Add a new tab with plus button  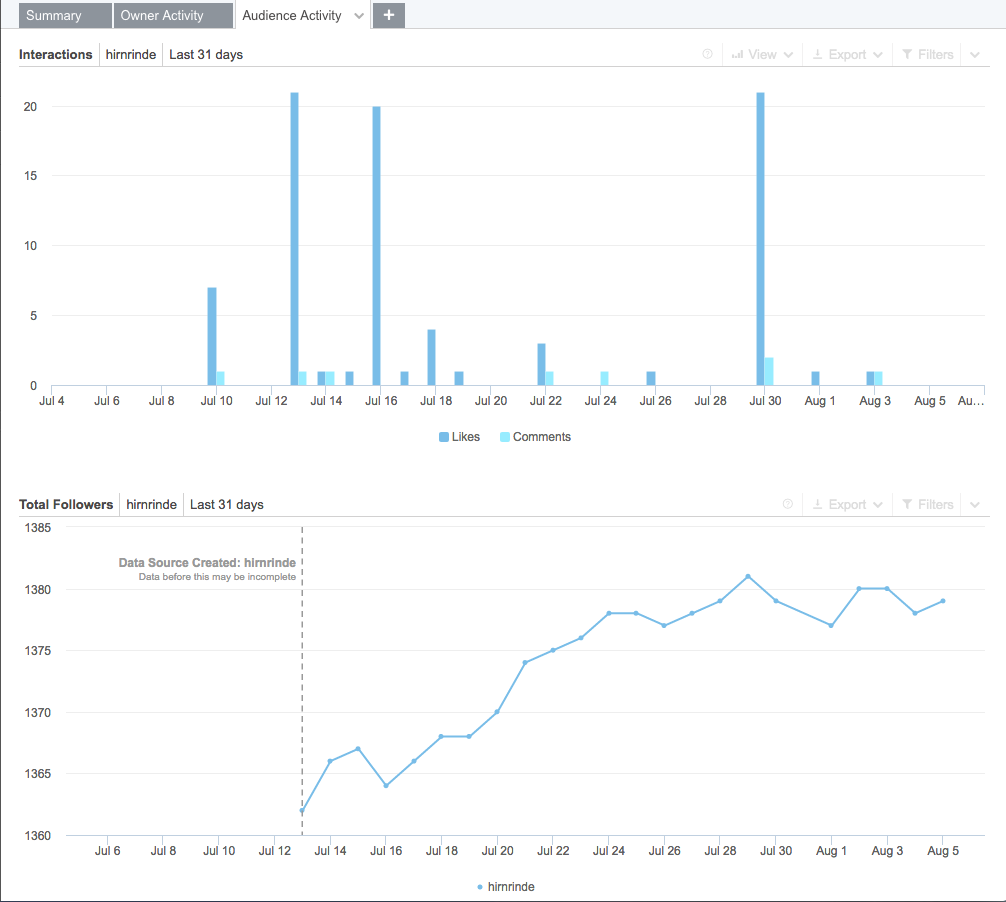pyautogui.click(x=389, y=15)
